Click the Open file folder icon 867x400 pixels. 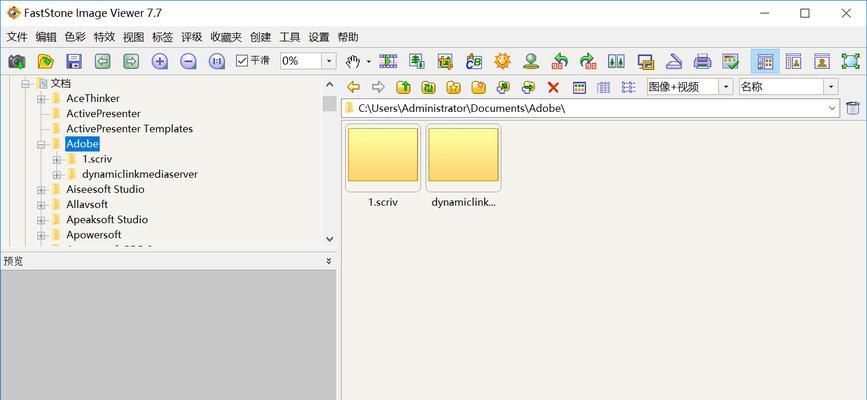tap(45, 61)
